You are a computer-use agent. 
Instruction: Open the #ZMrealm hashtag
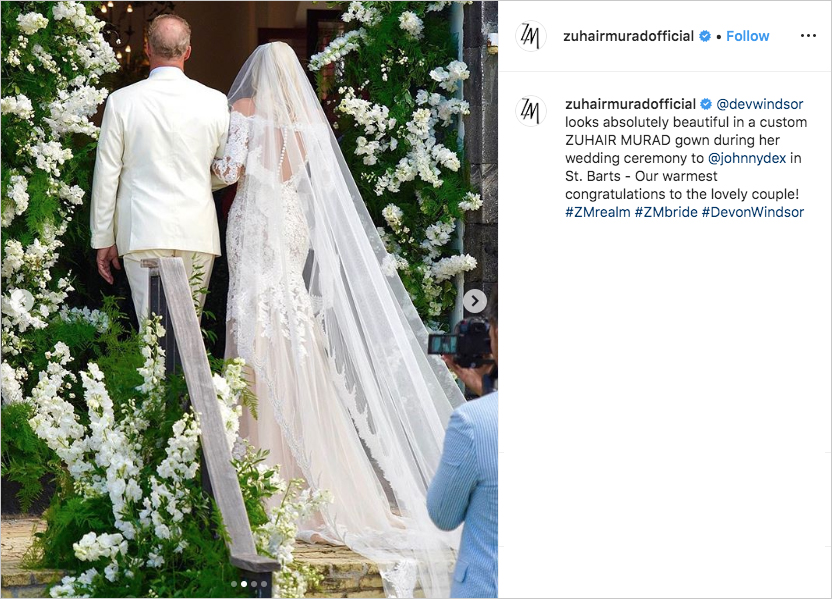597,212
